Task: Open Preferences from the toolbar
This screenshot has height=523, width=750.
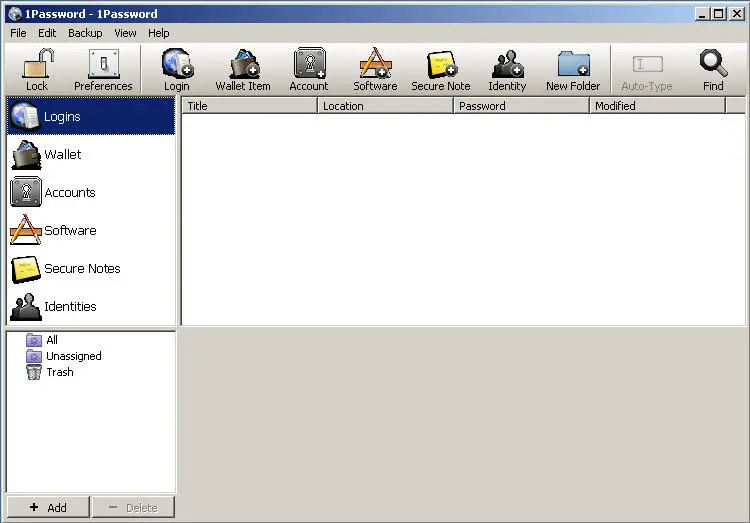Action: click(103, 70)
